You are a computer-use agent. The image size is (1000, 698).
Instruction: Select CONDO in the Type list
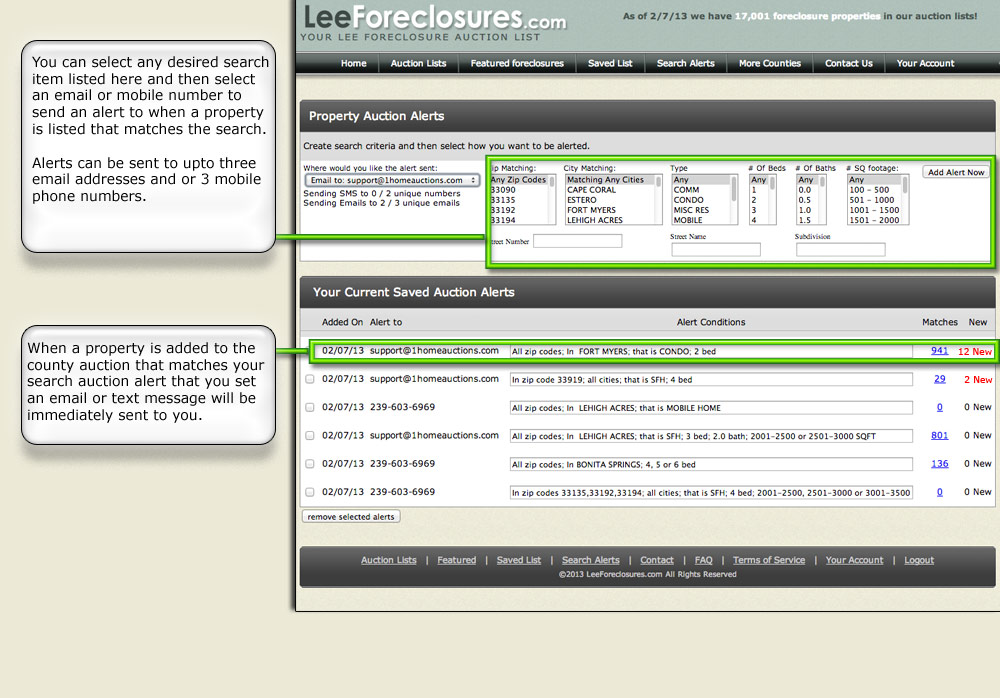click(688, 200)
